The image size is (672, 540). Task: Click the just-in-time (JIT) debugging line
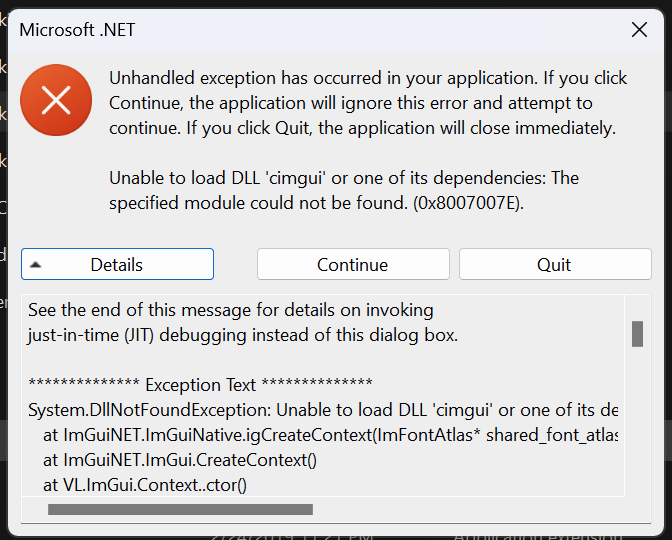pyautogui.click(x=243, y=335)
